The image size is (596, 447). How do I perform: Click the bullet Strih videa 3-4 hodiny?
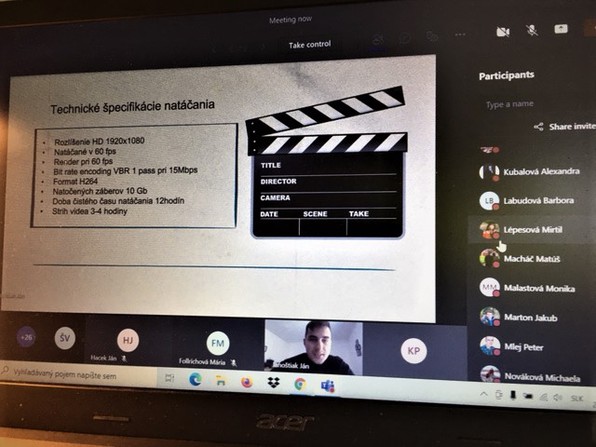(x=89, y=211)
